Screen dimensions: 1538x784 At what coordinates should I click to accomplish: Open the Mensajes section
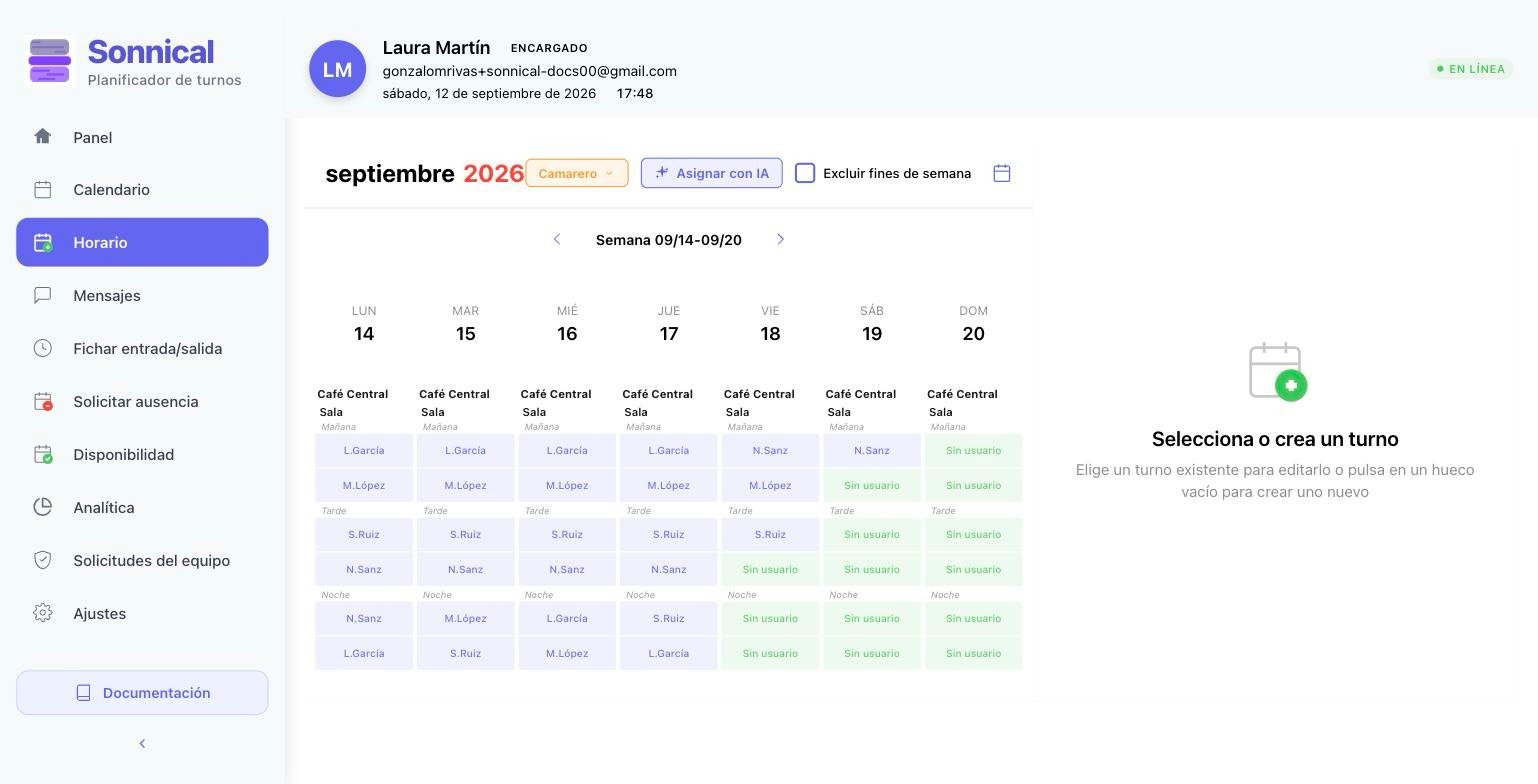(142, 295)
